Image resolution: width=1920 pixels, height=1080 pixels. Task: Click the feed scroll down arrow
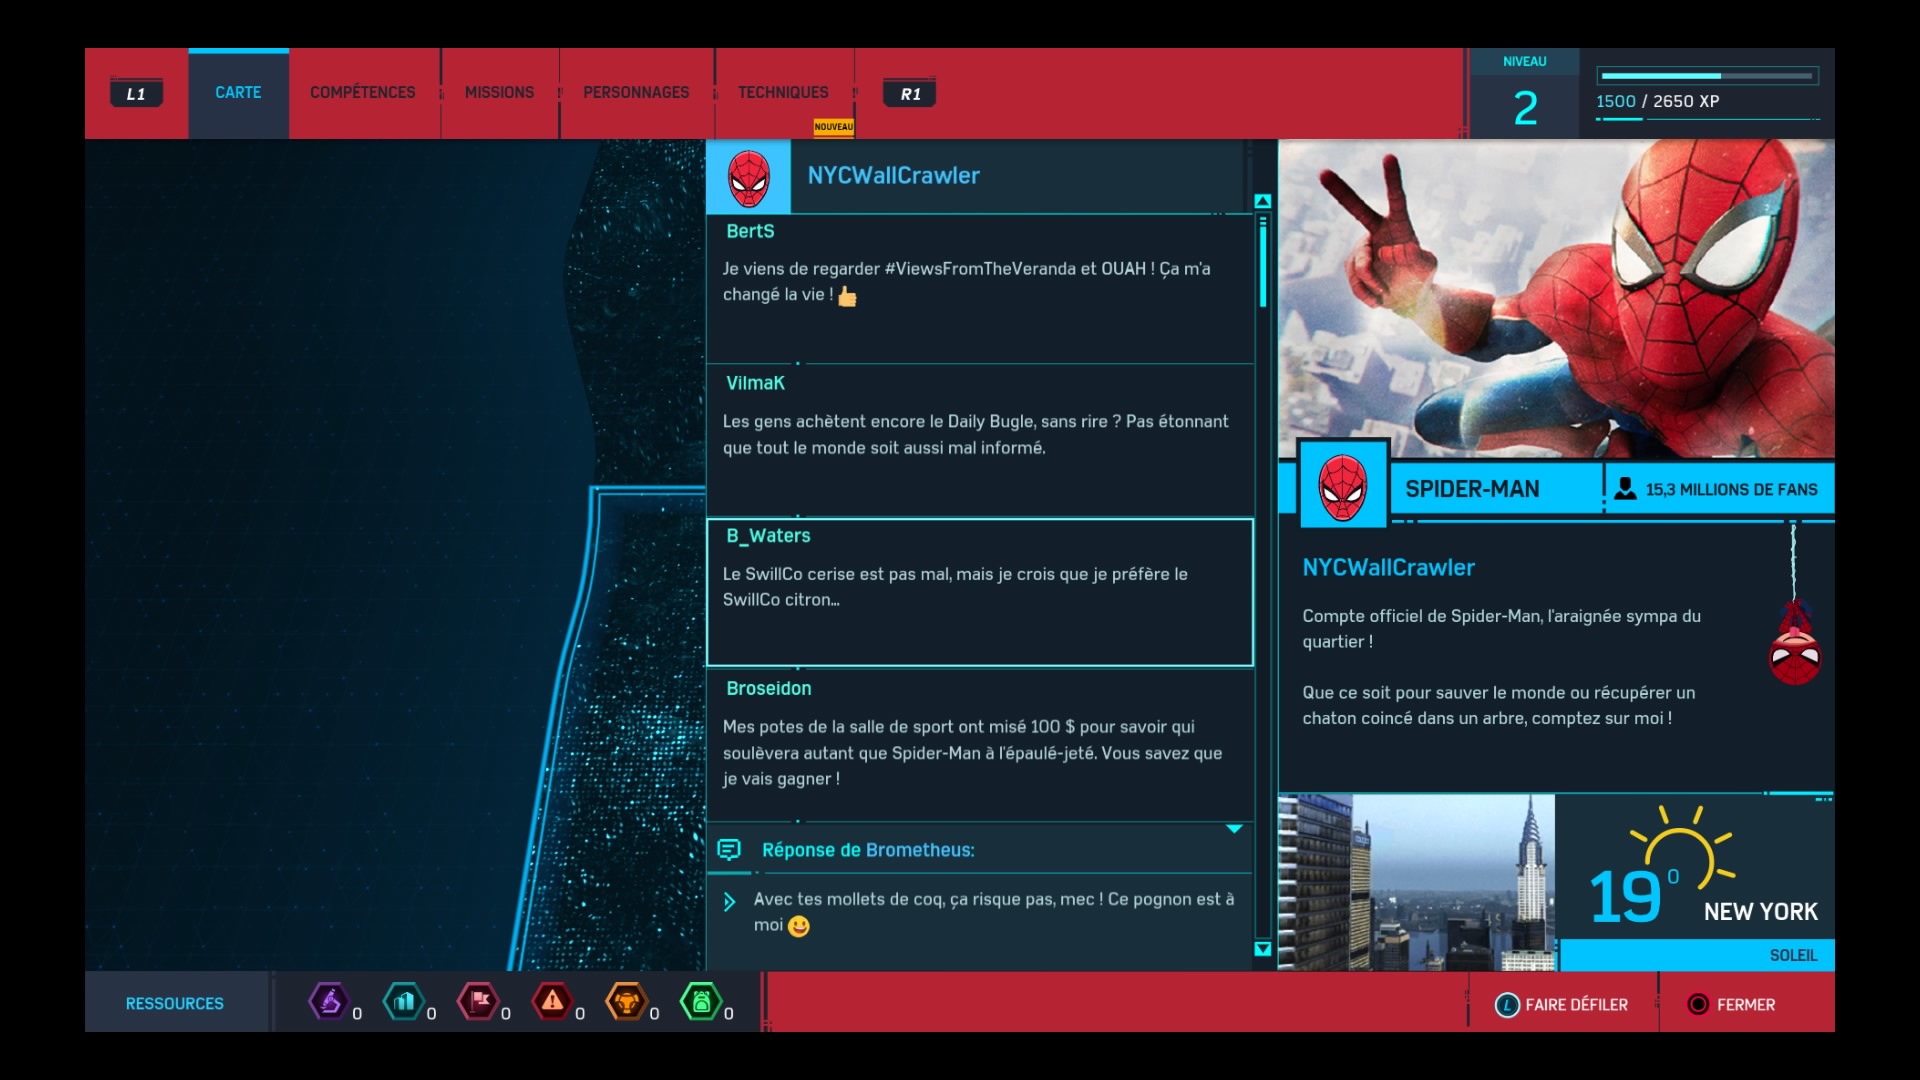point(1263,949)
